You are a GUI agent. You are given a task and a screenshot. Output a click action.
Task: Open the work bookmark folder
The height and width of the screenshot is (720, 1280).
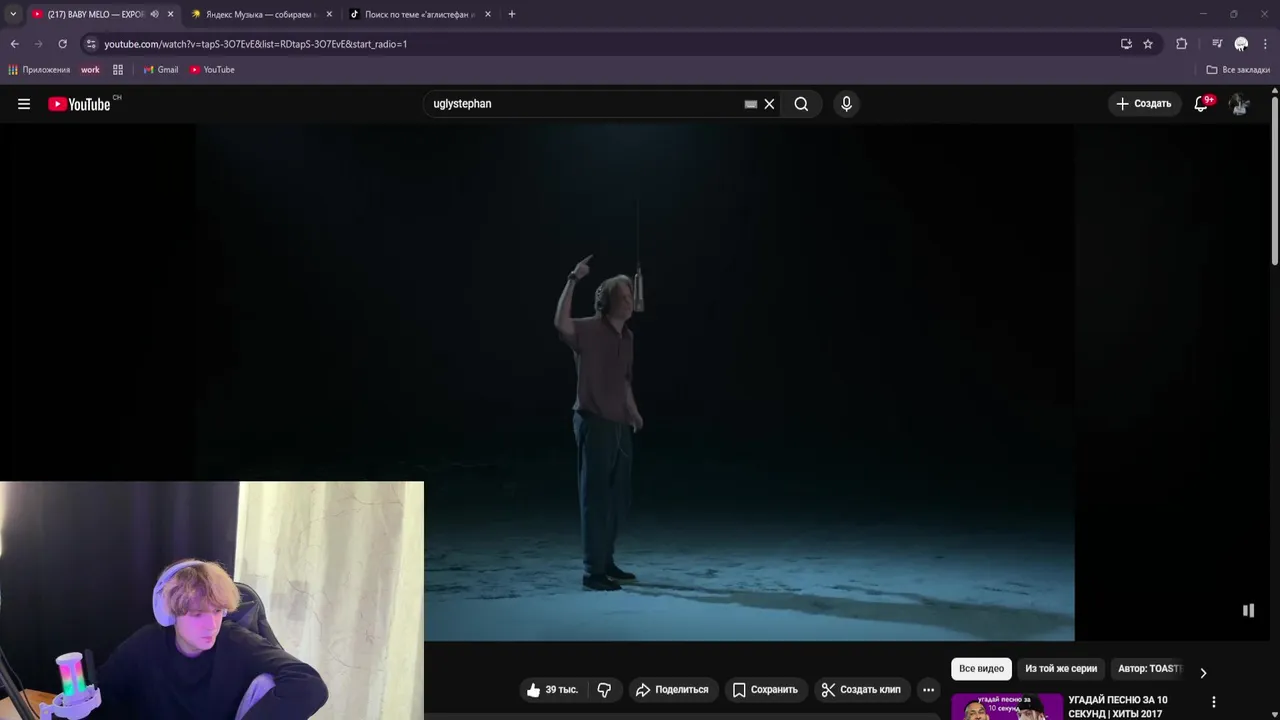90,70
